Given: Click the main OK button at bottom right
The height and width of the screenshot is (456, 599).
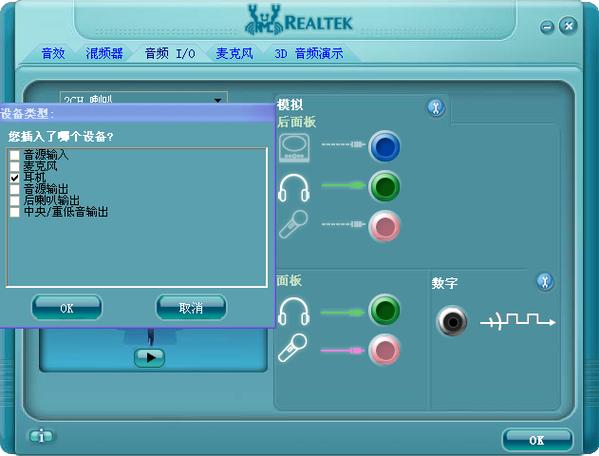Looking at the screenshot, I should (x=537, y=440).
